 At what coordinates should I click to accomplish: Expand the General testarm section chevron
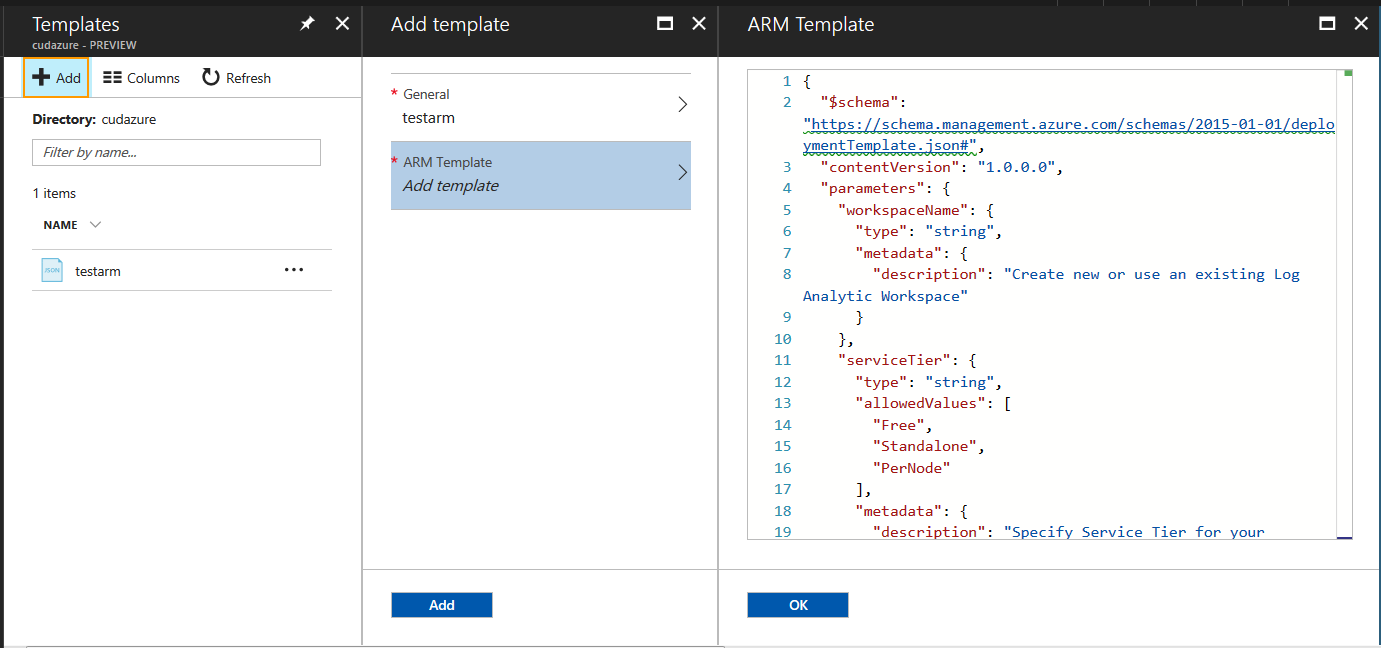pos(683,104)
